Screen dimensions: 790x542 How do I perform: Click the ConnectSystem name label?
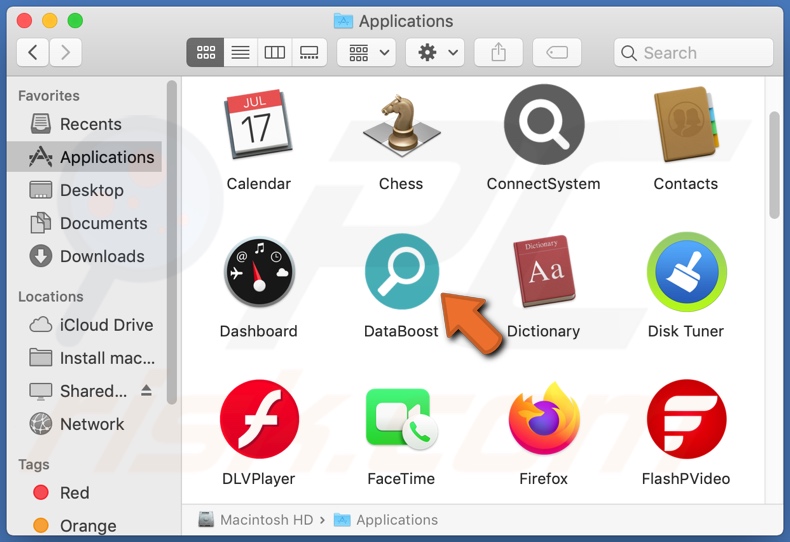pyautogui.click(x=544, y=184)
